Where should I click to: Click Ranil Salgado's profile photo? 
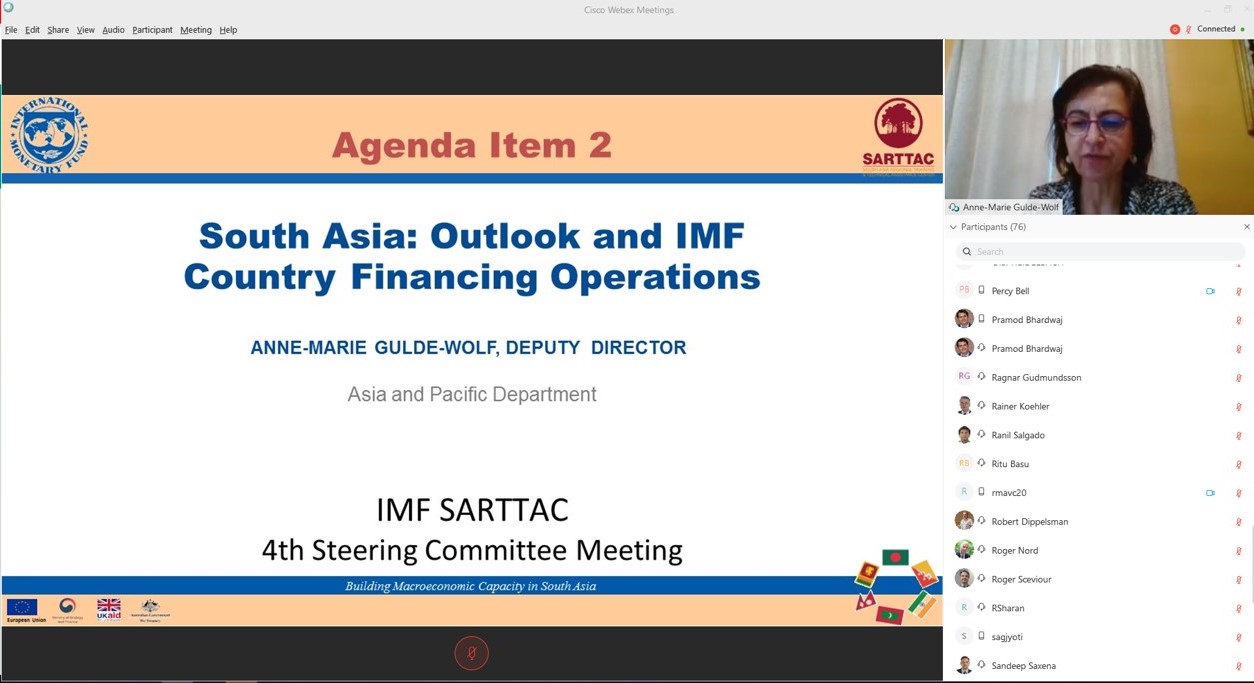click(x=964, y=435)
